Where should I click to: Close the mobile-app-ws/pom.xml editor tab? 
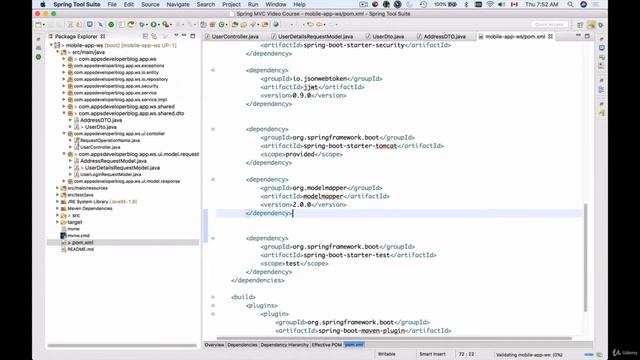pos(551,36)
